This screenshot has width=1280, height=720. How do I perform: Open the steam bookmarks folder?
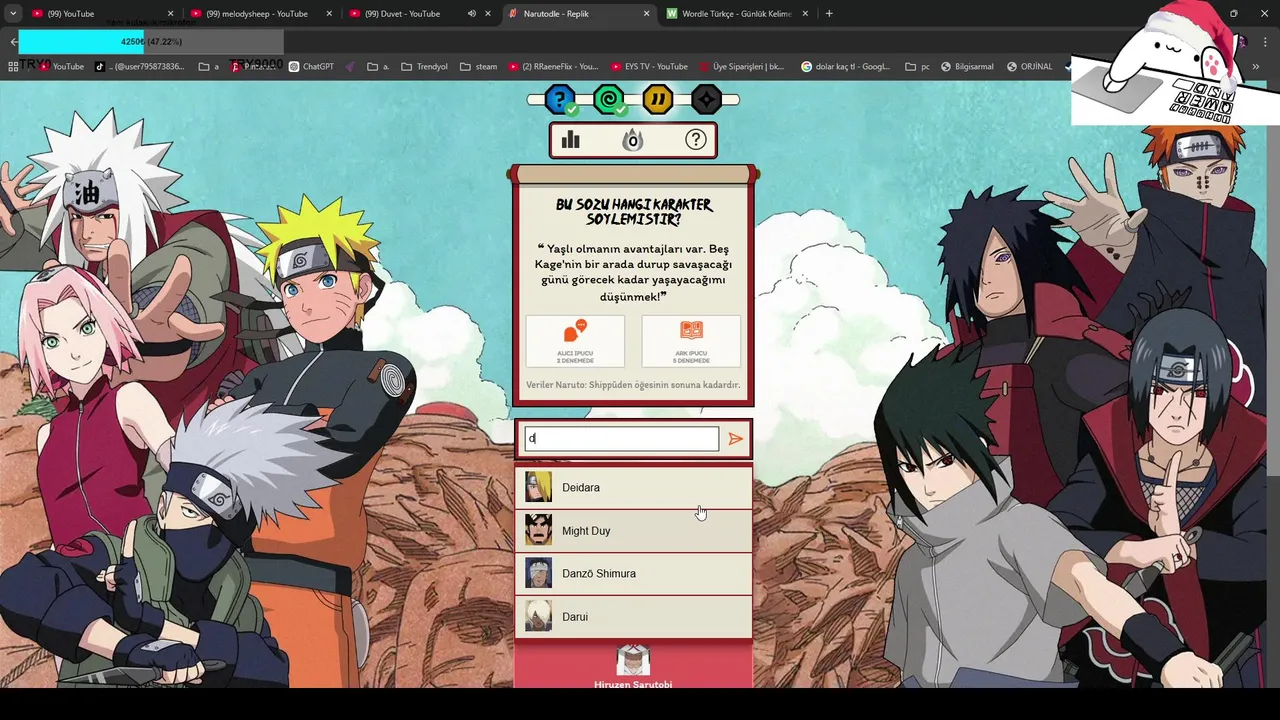pyautogui.click(x=478, y=67)
